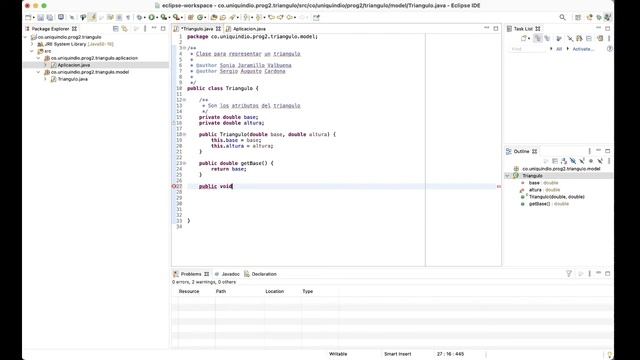The image size is (640, 360).
Task: Toggle Hide Non-Public Members in Outline toolbar
Action: coord(591,161)
